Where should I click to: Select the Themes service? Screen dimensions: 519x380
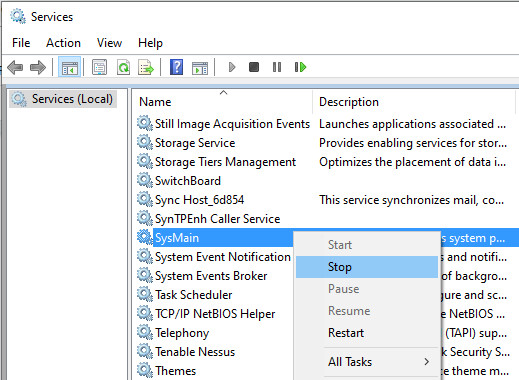pyautogui.click(x=175, y=371)
